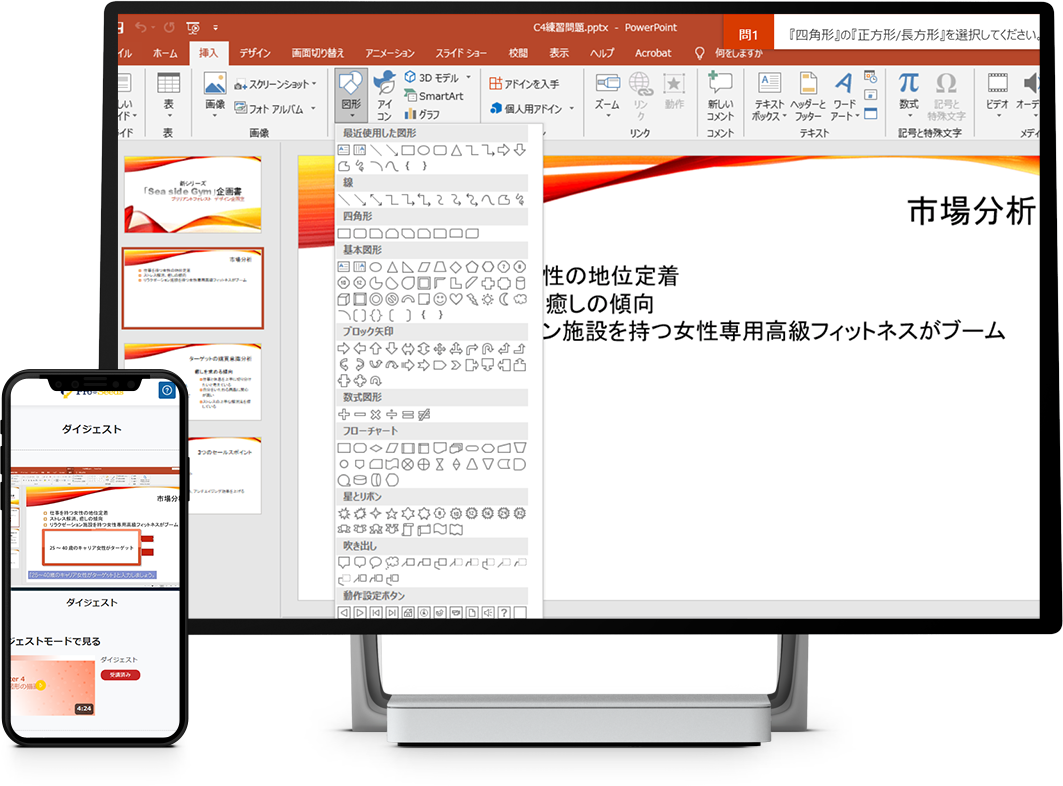Choose the right block arrow under ブロック矢印
This screenshot has width=1063, height=786.
344,349
